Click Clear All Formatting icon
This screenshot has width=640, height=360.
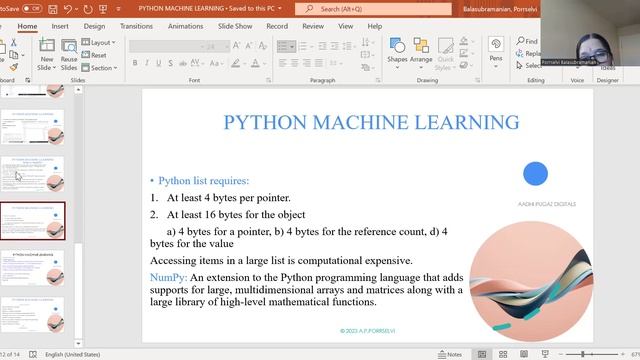[x=262, y=46]
